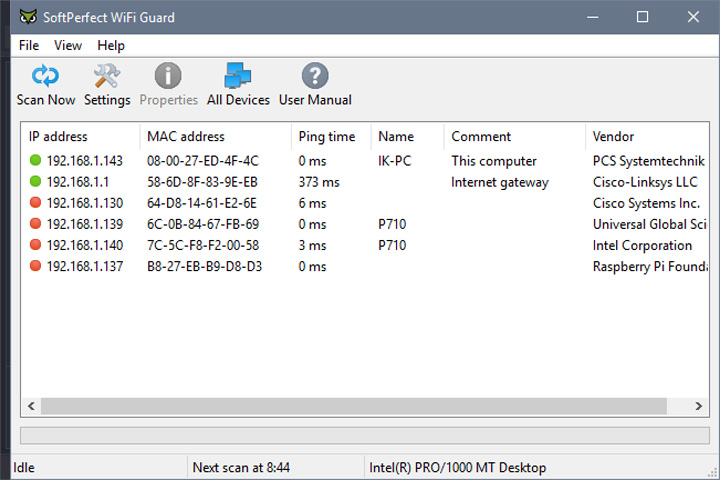This screenshot has height=480, width=720.
Task: Open the File menu
Action: (x=28, y=45)
